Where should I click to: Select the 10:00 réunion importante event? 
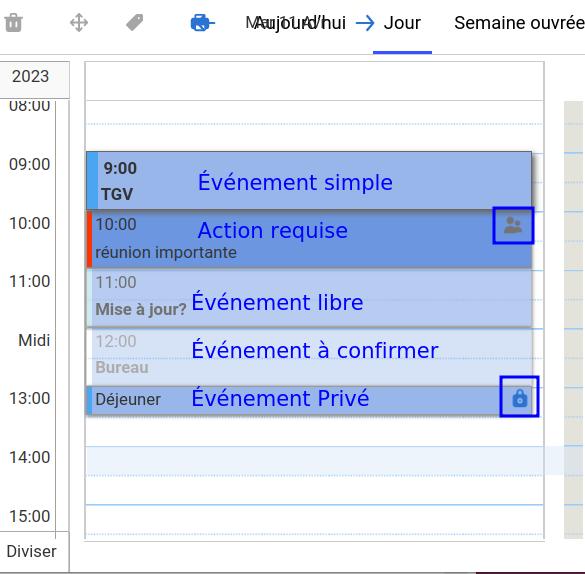point(309,239)
